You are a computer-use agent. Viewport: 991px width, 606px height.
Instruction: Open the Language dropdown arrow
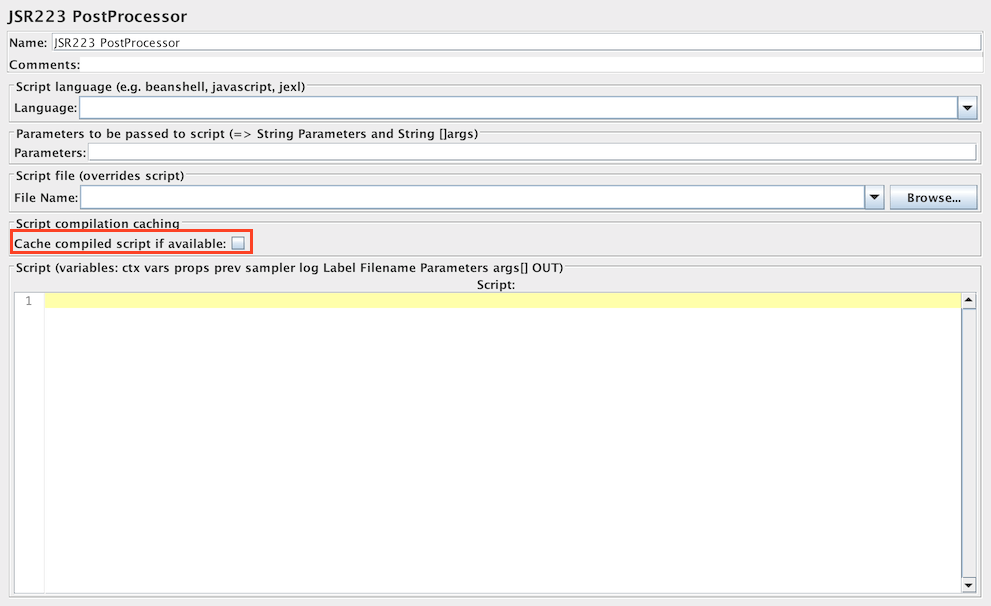click(x=967, y=108)
